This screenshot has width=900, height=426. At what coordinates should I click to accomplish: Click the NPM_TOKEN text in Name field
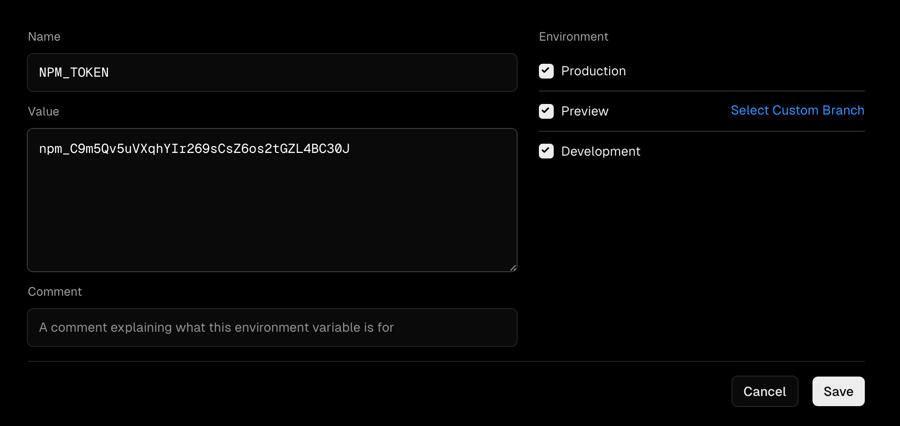(x=74, y=73)
